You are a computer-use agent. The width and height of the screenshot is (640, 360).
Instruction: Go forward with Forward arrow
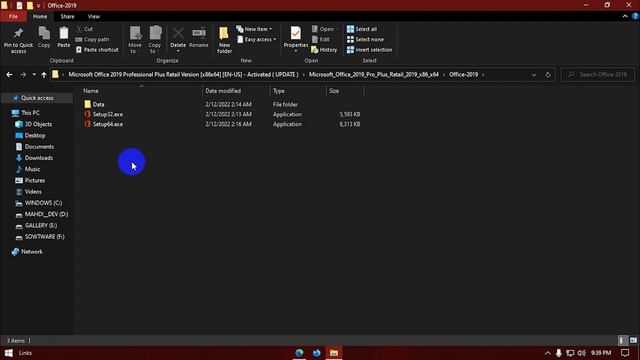[x=23, y=75]
